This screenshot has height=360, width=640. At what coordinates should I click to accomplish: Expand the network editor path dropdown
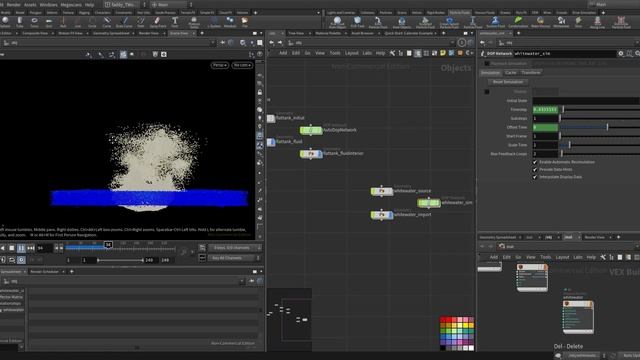[452, 42]
